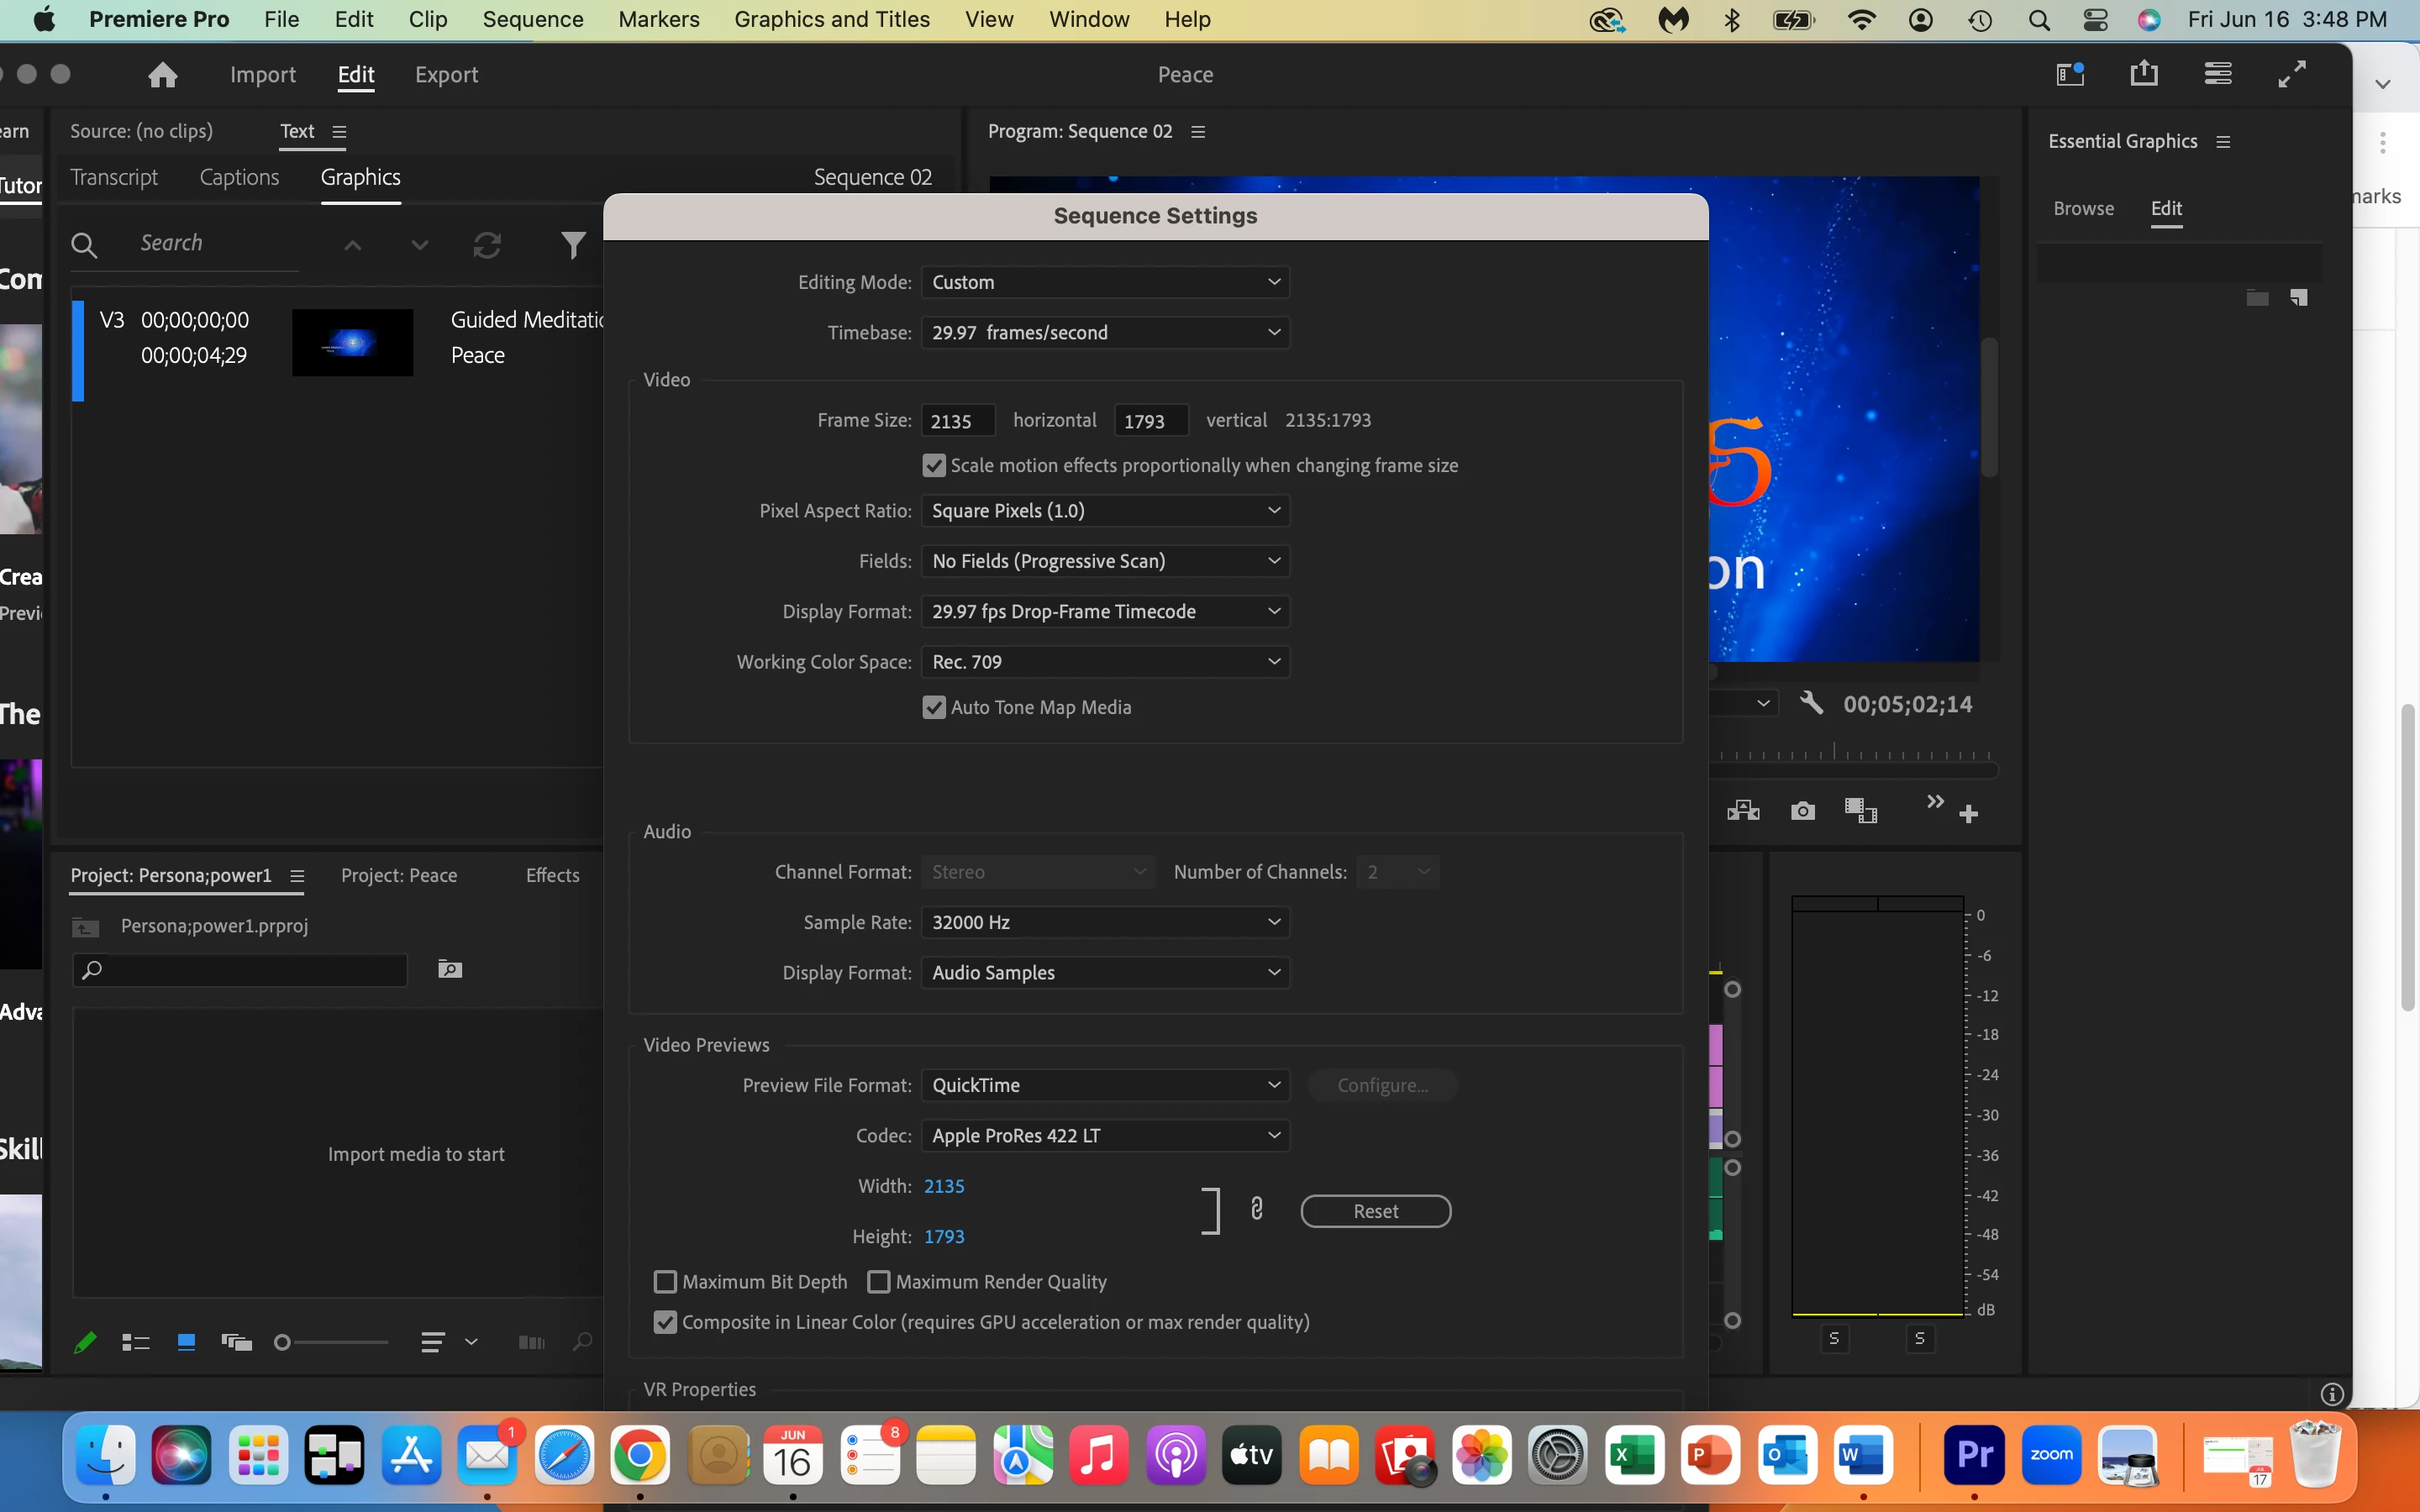The width and height of the screenshot is (2420, 1512).
Task: Click the horizontal Frame Size field 2135
Action: [956, 421]
